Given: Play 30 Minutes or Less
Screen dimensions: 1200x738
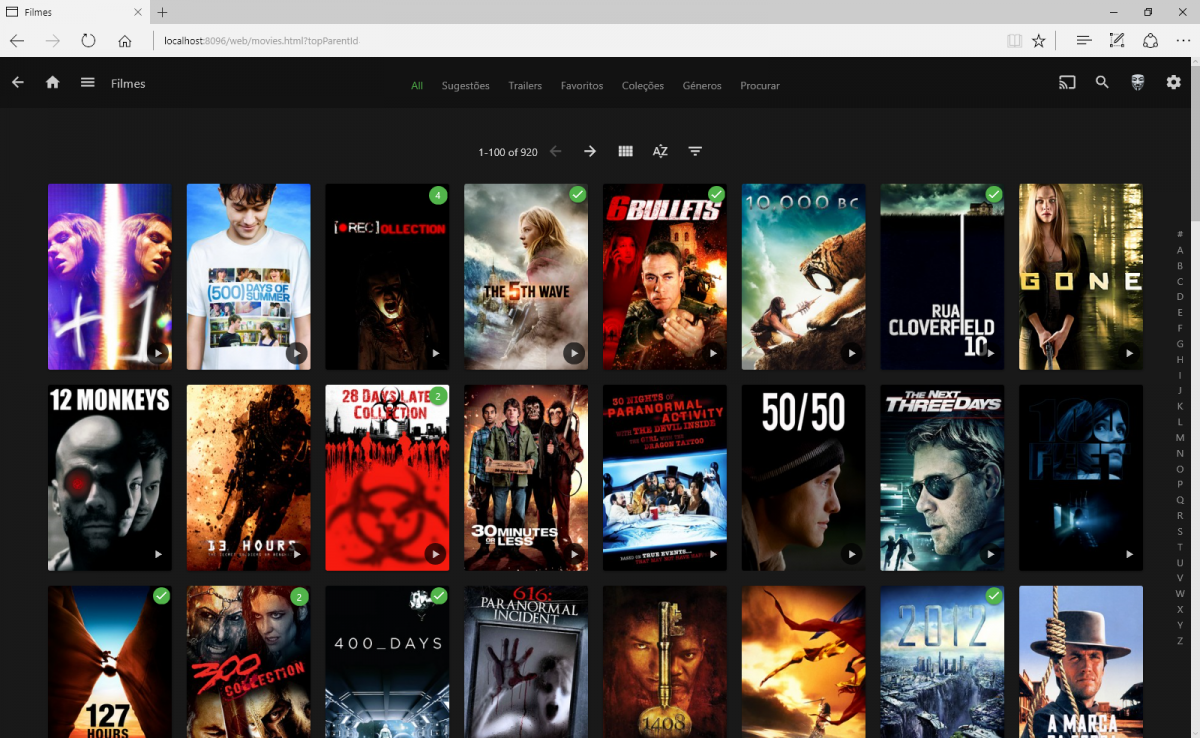Looking at the screenshot, I should pos(574,554).
